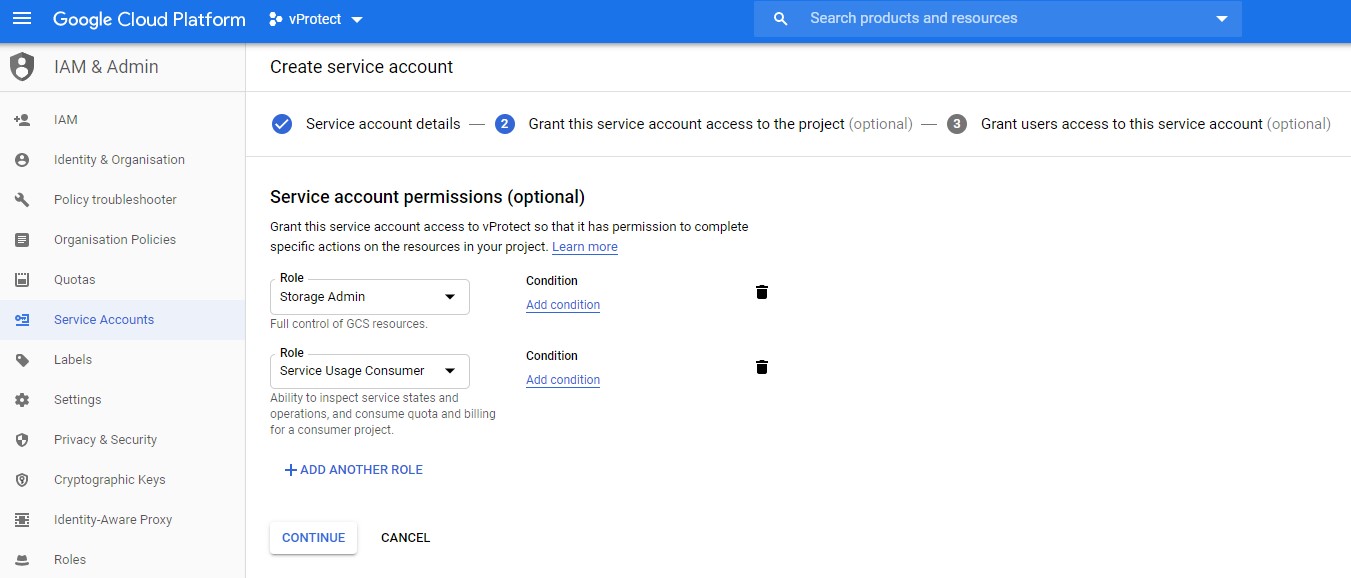
Task: Expand the search bar dropdown arrow
Action: tap(1221, 19)
